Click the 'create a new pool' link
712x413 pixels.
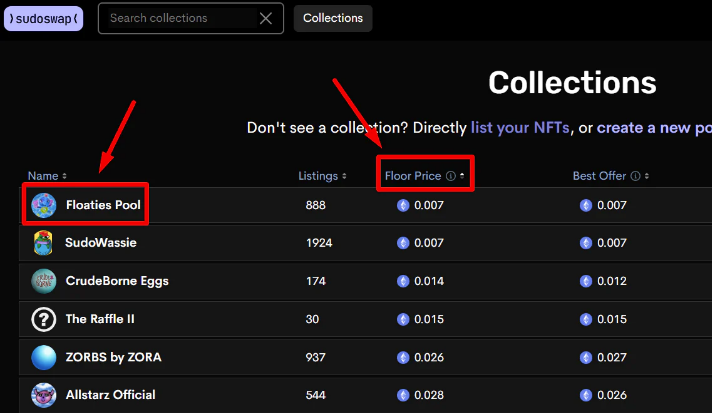[654, 128]
